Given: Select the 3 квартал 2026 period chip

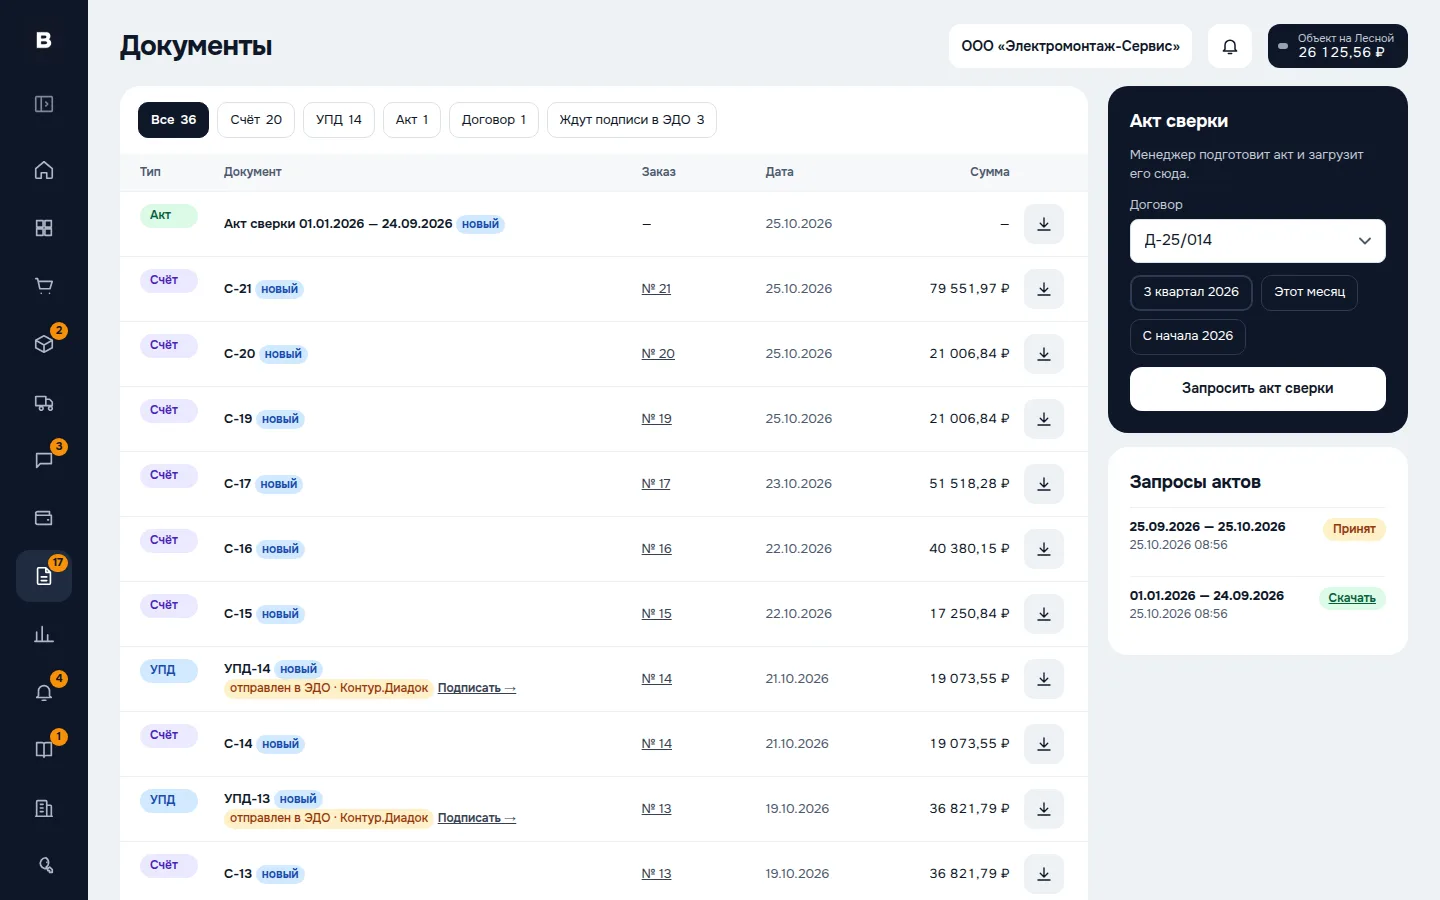Looking at the screenshot, I should [x=1191, y=292].
